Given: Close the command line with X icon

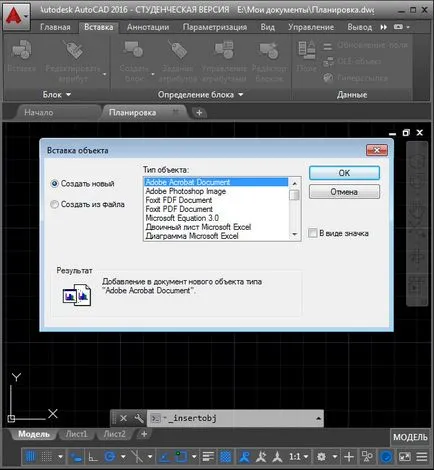Looking at the screenshot, I should click(123, 418).
